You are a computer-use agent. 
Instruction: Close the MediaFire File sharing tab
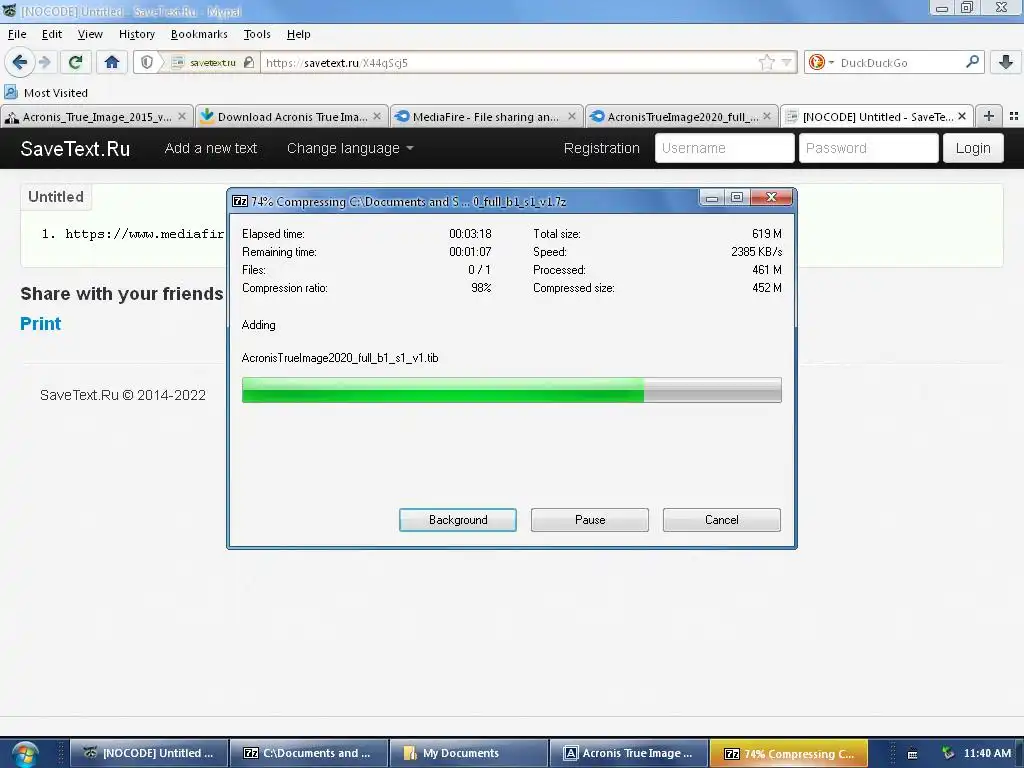572,116
